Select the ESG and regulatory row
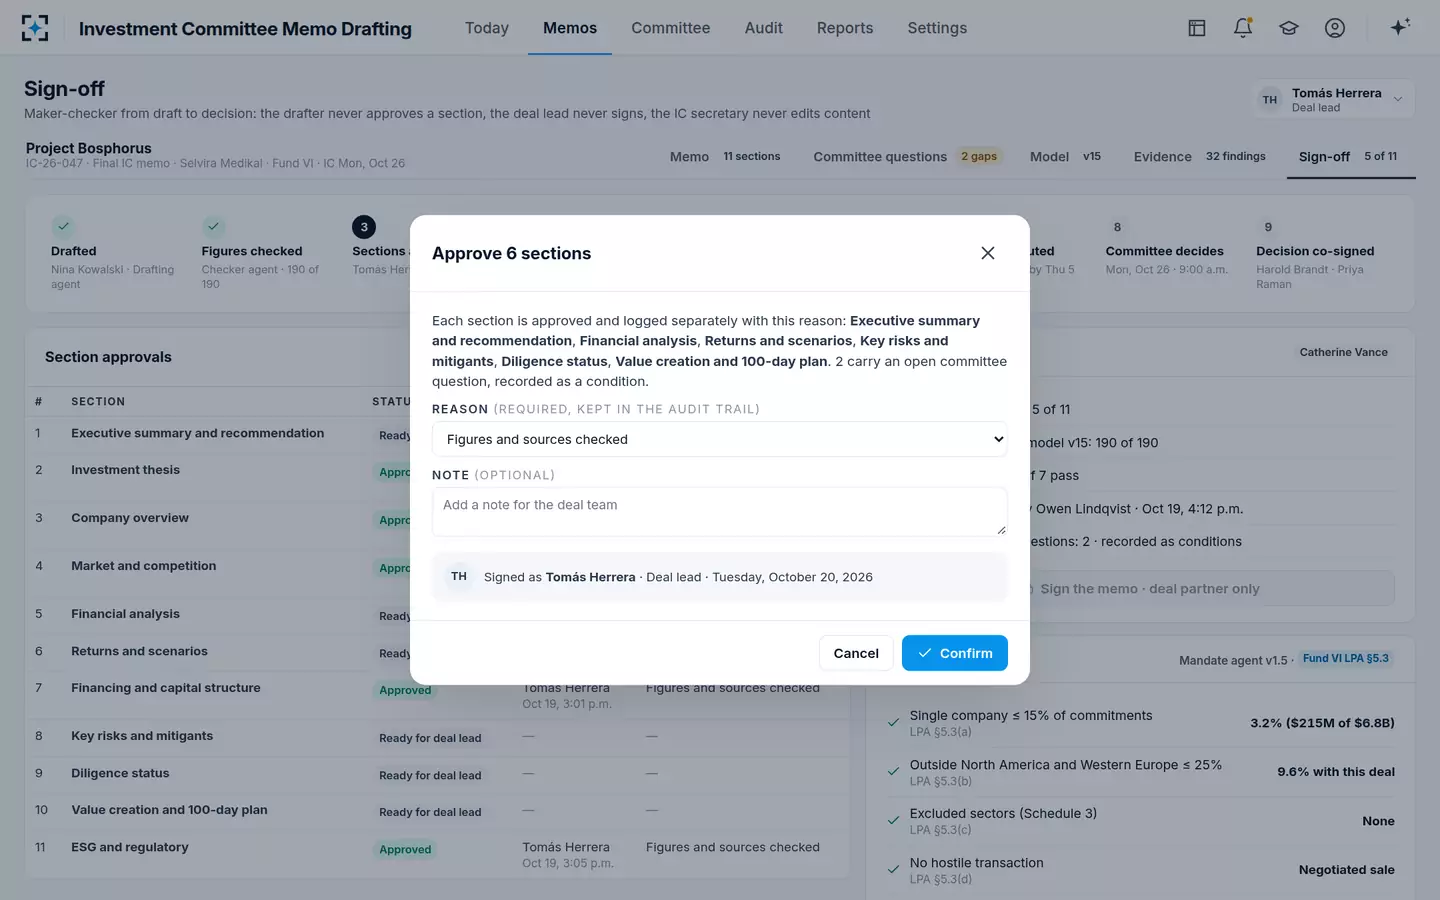1440x900 pixels. tap(437, 854)
